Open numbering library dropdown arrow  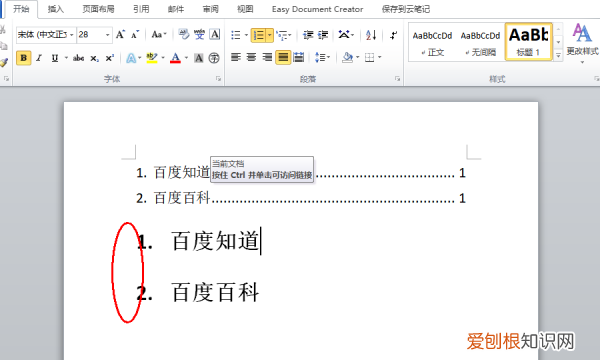click(x=270, y=35)
